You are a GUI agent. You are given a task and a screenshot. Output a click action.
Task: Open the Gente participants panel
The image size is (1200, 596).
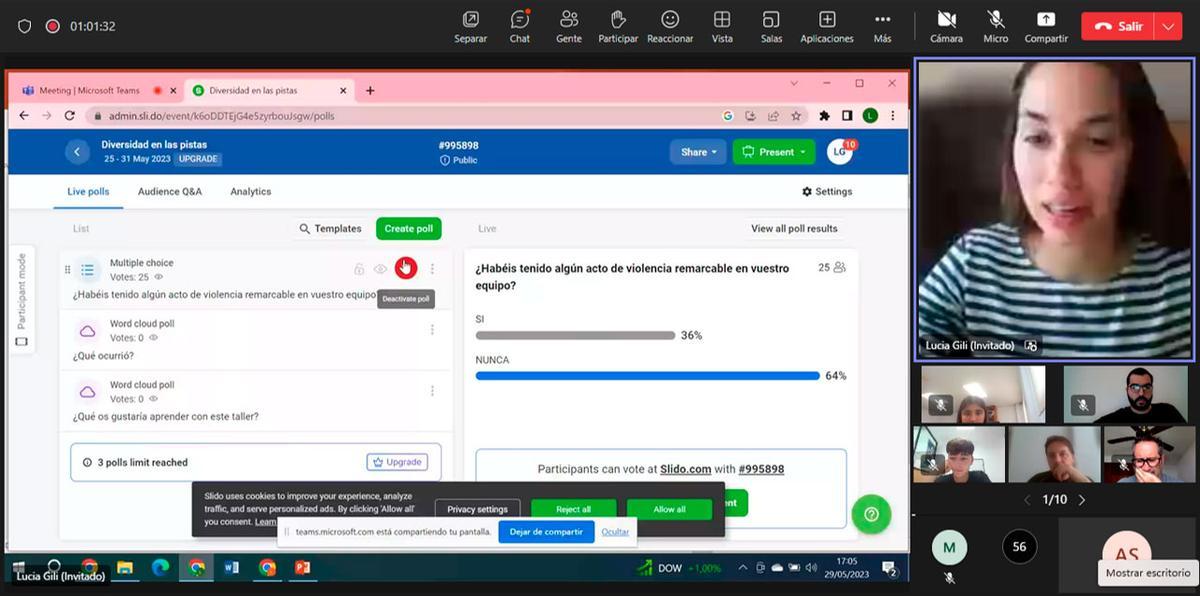(x=569, y=26)
